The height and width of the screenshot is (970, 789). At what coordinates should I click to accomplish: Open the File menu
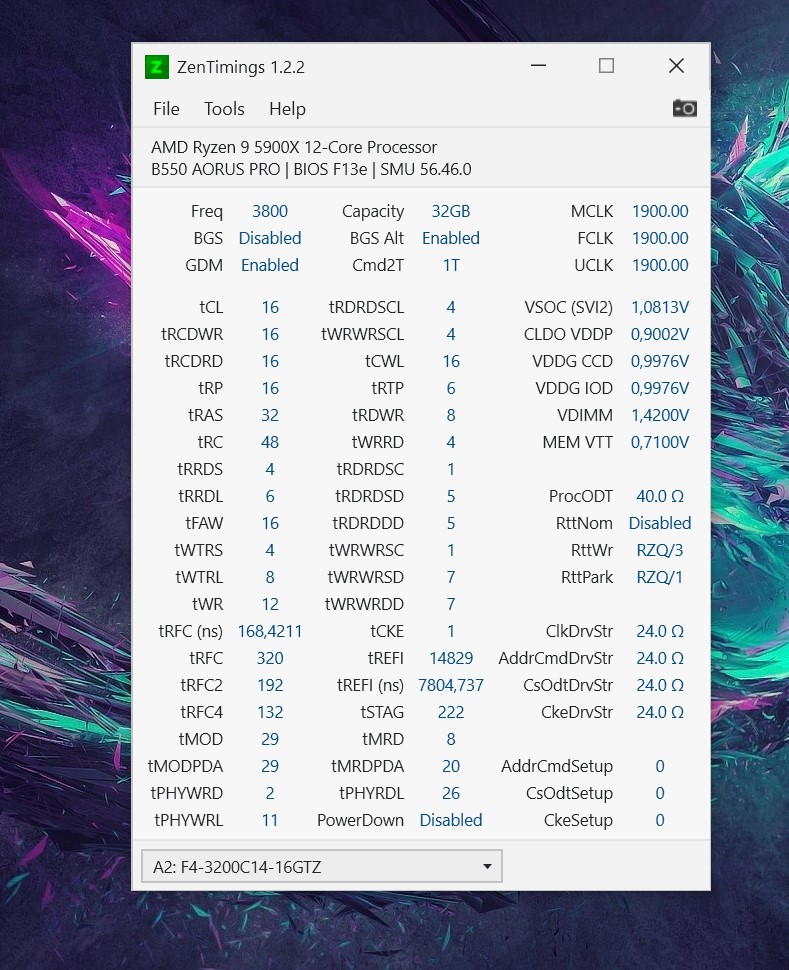click(166, 109)
